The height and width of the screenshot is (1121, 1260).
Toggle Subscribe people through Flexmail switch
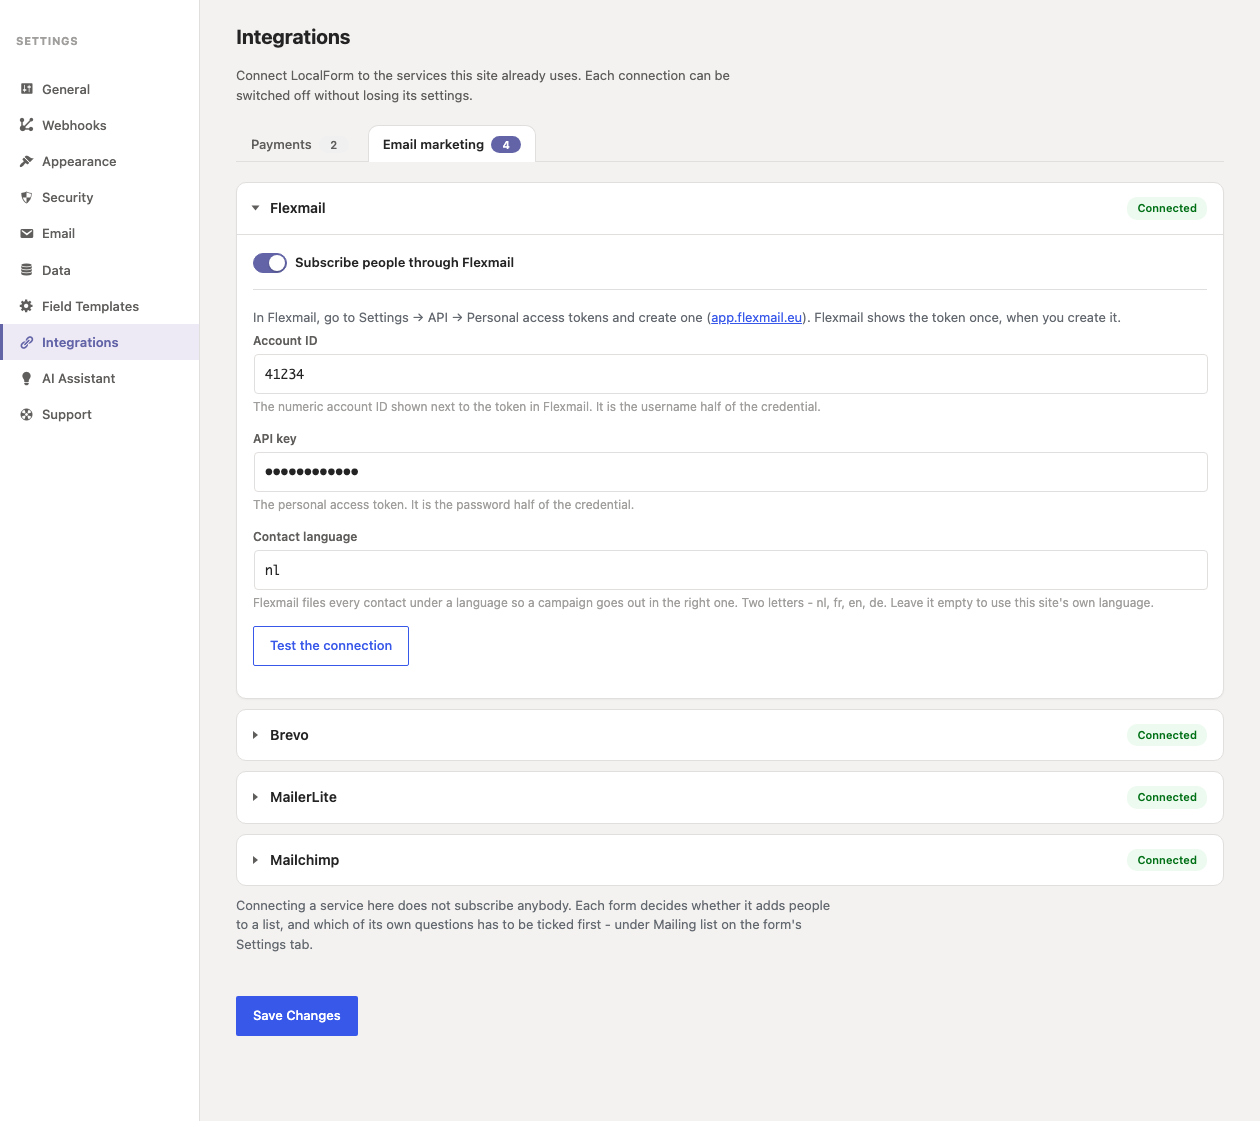coord(270,262)
